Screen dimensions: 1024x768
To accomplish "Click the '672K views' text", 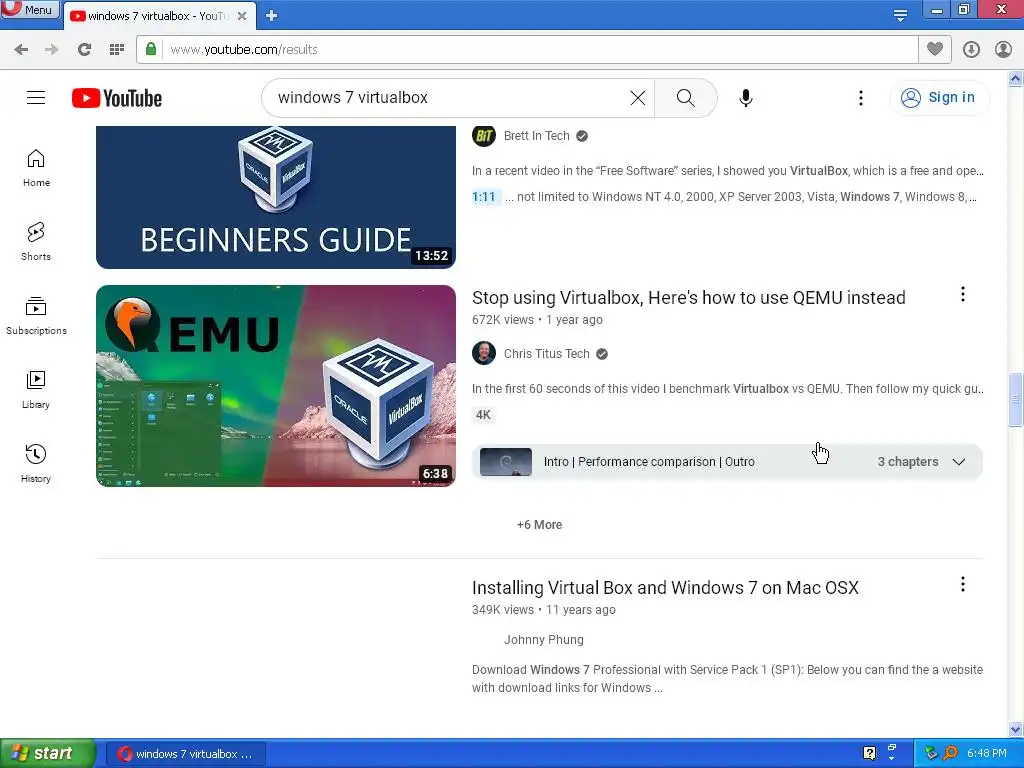I will click(x=503, y=320).
